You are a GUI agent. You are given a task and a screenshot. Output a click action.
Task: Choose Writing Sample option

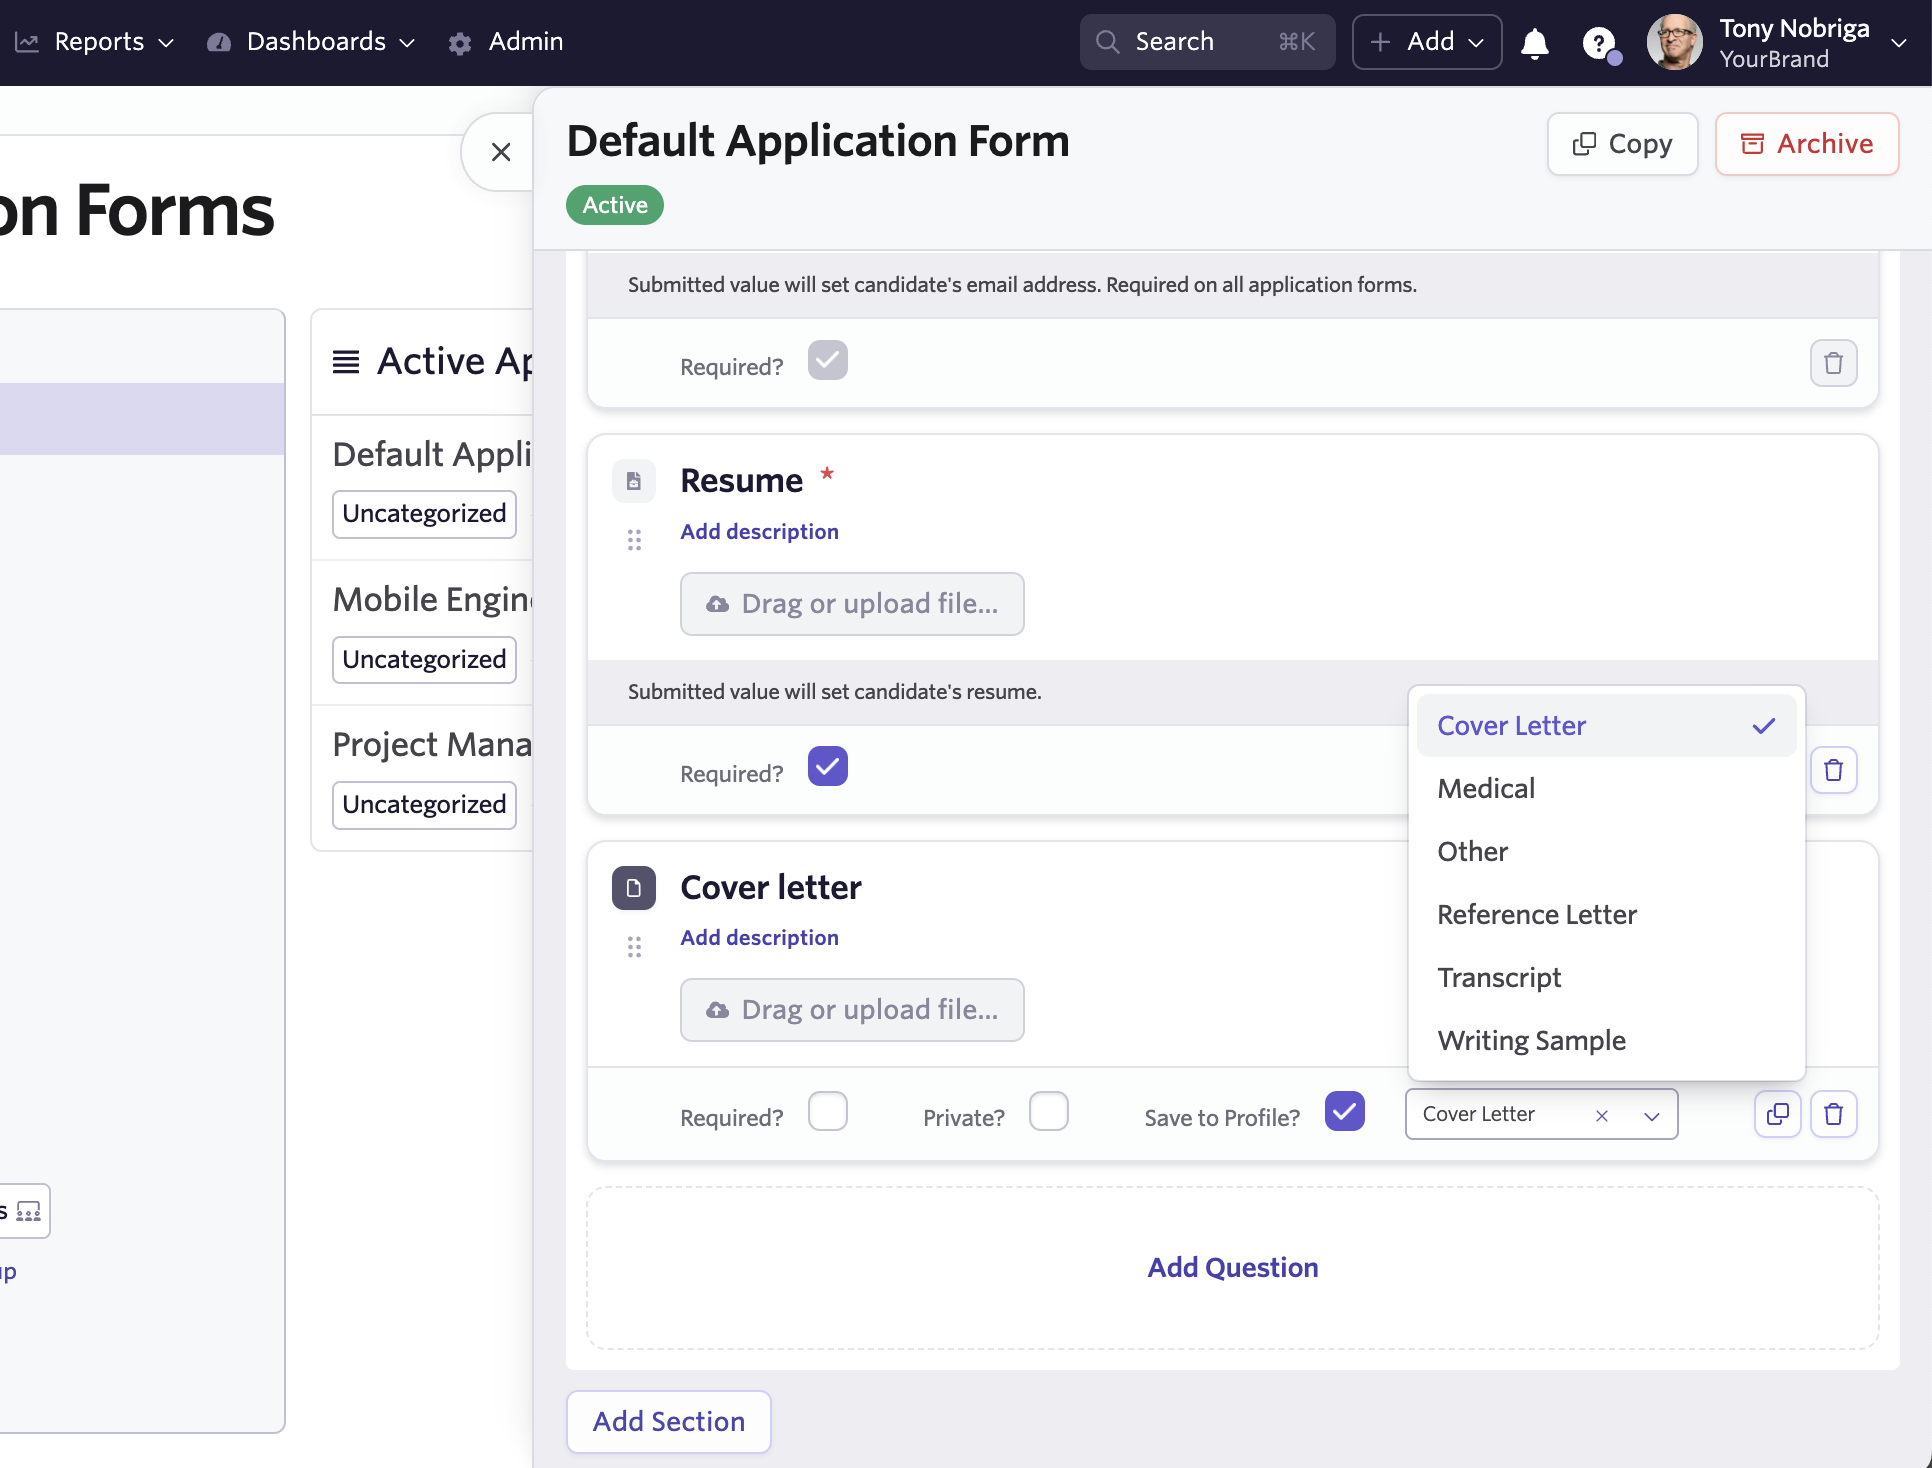tap(1531, 1041)
